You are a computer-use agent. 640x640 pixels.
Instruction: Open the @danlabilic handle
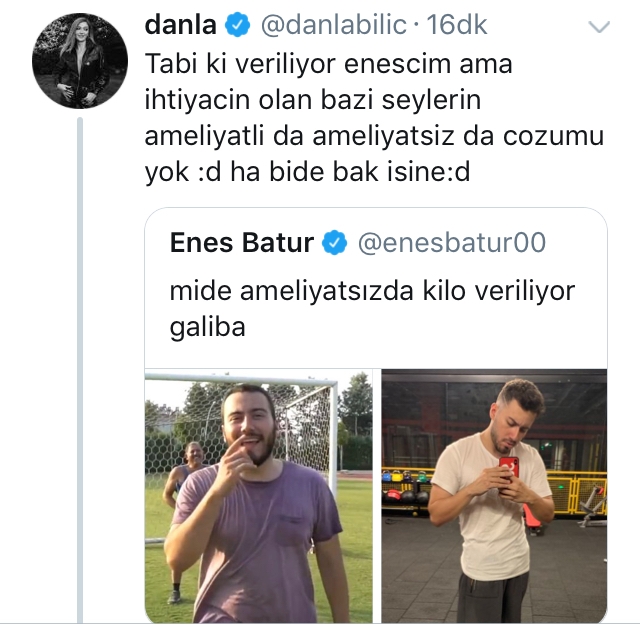(334, 25)
